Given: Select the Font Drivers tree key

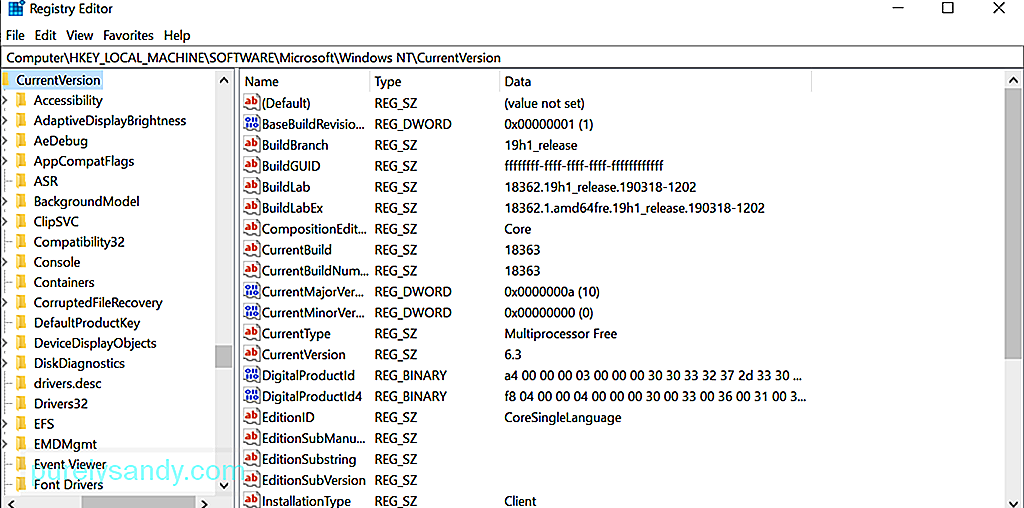Looking at the screenshot, I should click(x=69, y=484).
